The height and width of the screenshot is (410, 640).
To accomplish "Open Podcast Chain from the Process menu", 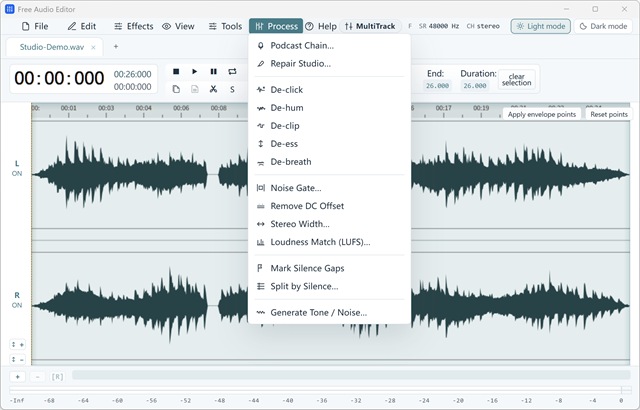I will click(x=329, y=46).
